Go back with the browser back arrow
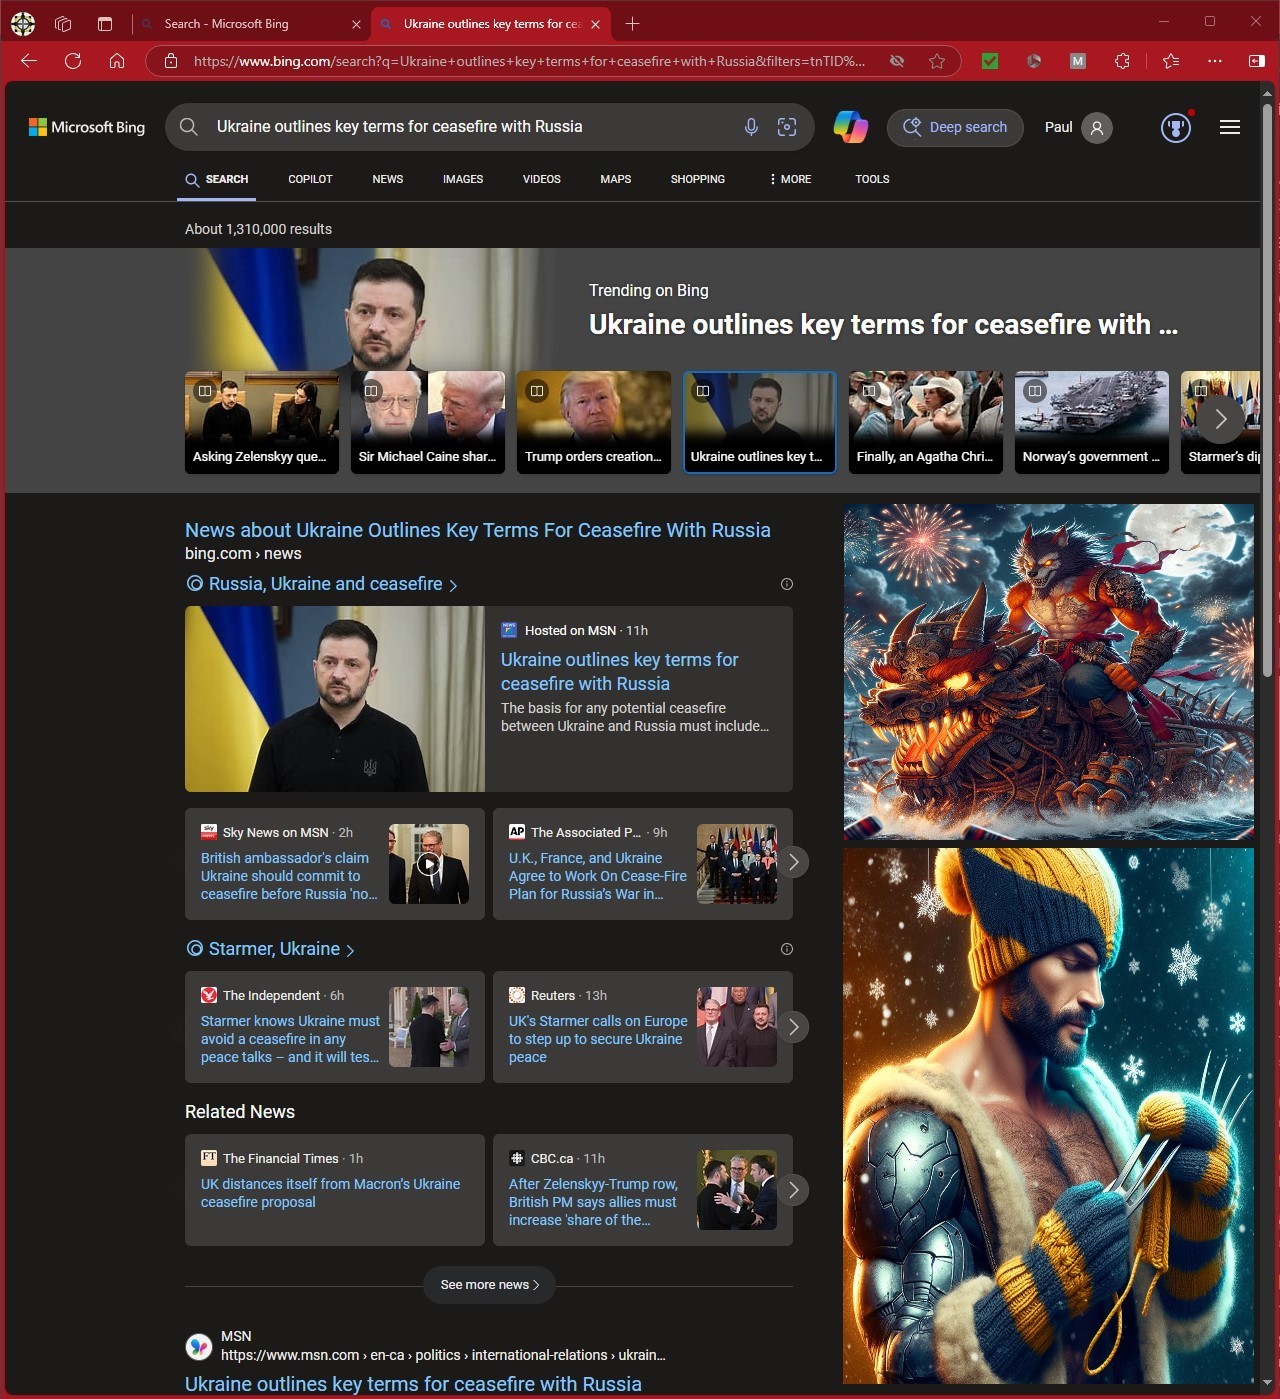The width and height of the screenshot is (1280, 1399). pyautogui.click(x=29, y=61)
